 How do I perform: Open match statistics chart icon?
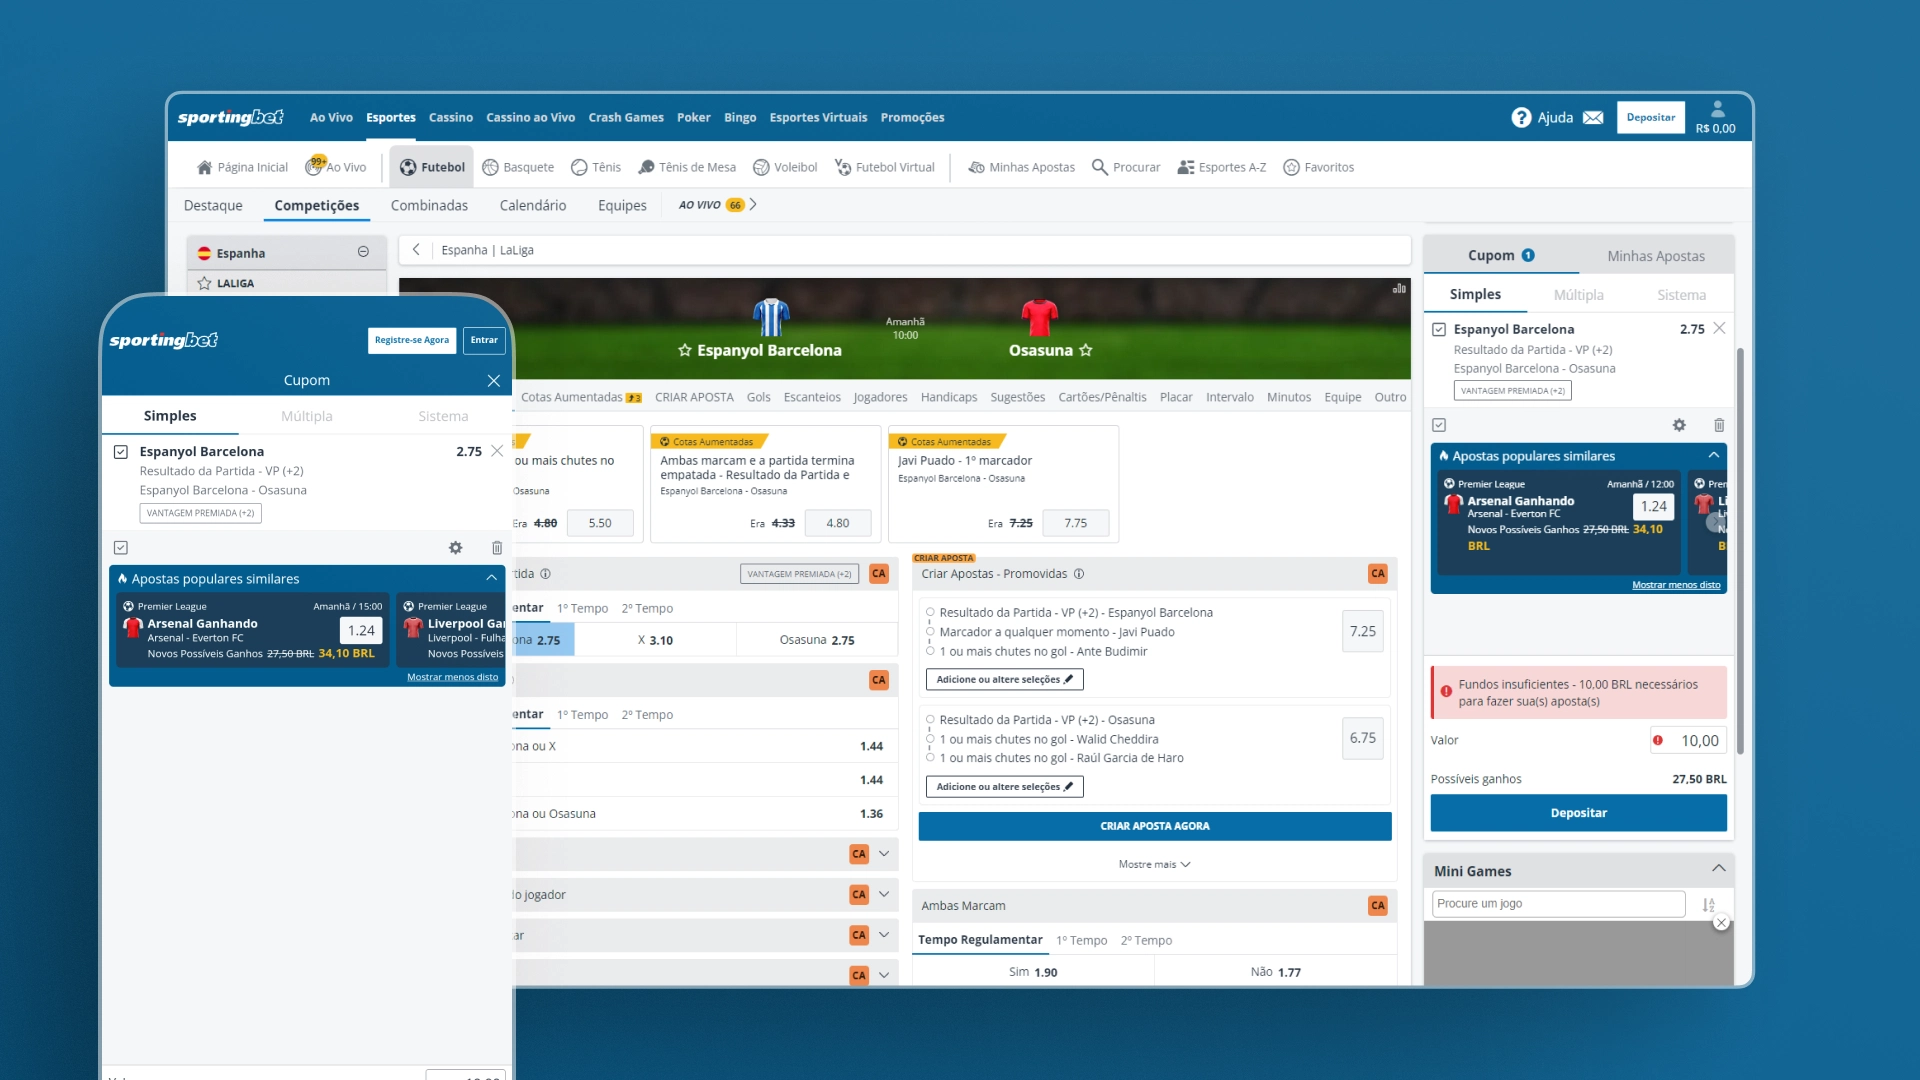coord(1399,288)
